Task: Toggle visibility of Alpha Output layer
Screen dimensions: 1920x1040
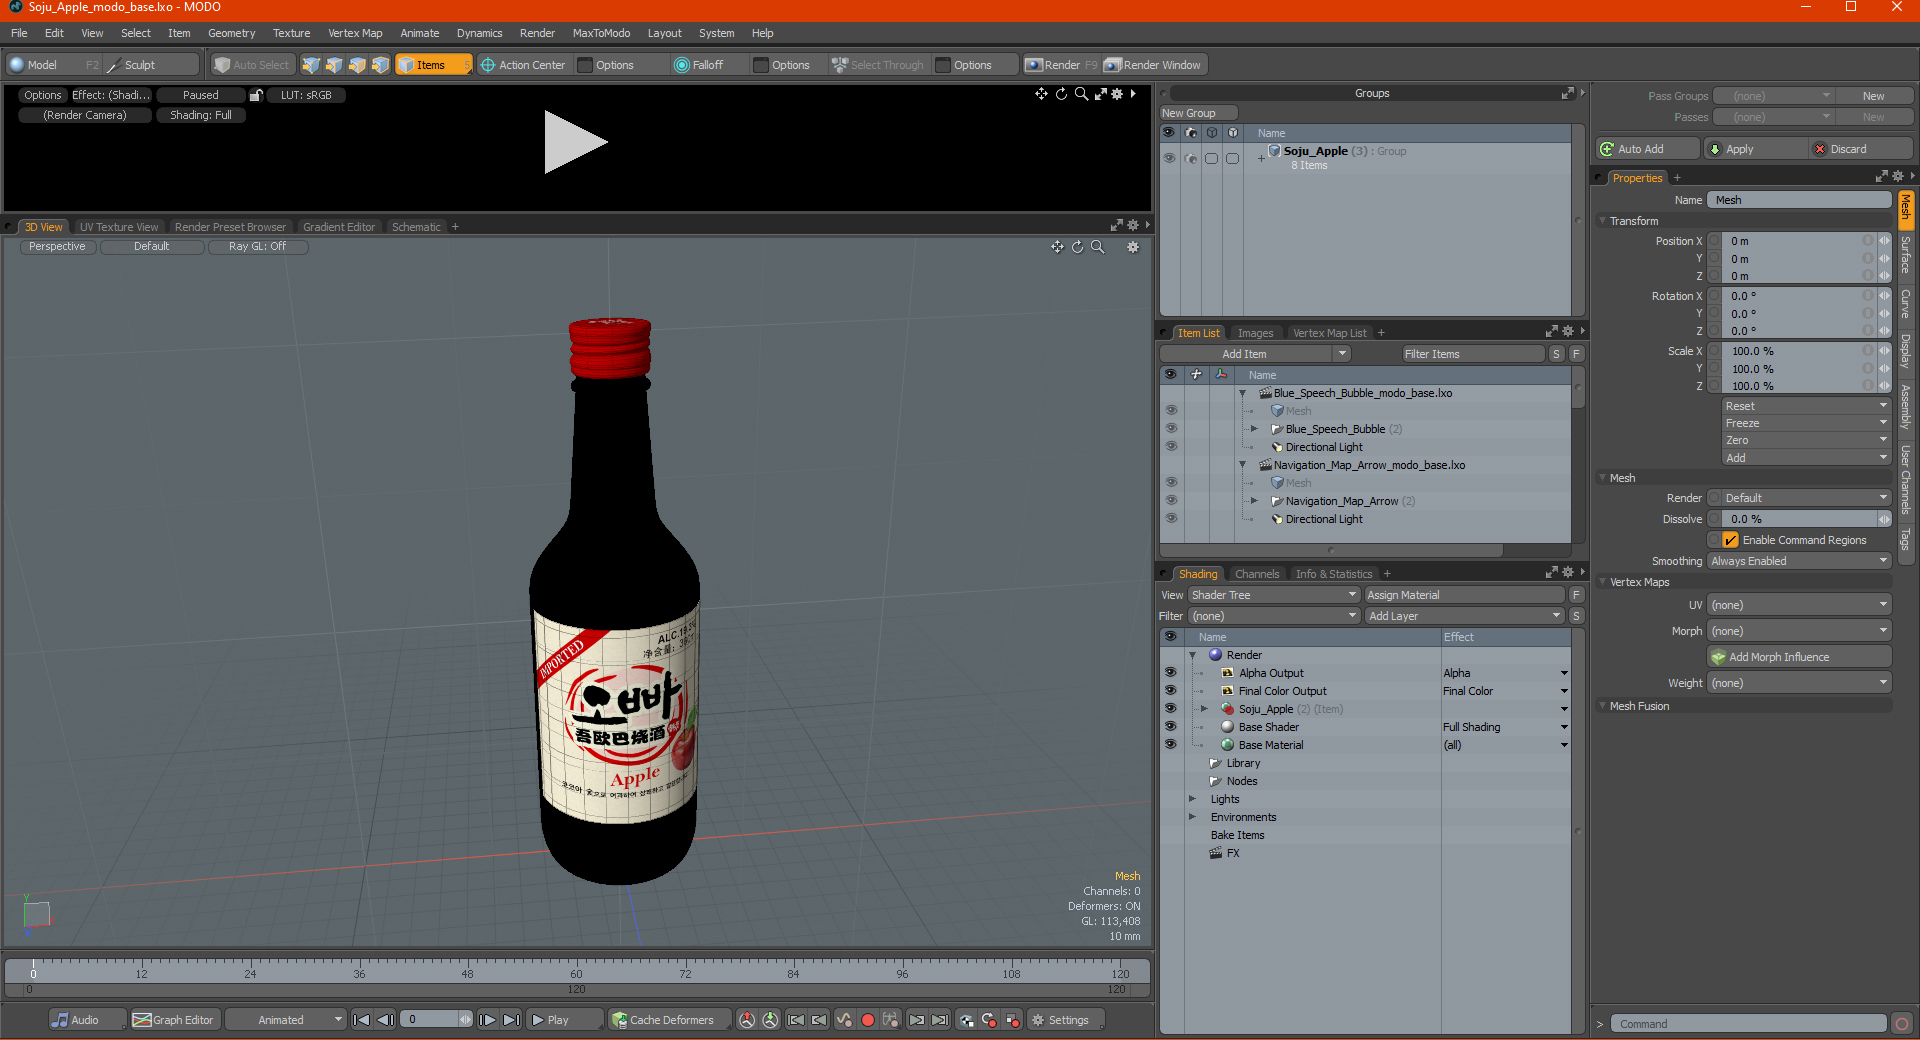Action: tap(1170, 673)
